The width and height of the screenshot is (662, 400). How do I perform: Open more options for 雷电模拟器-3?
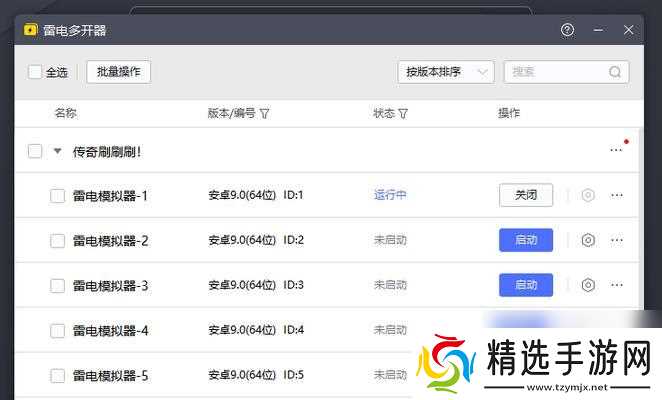tap(617, 285)
